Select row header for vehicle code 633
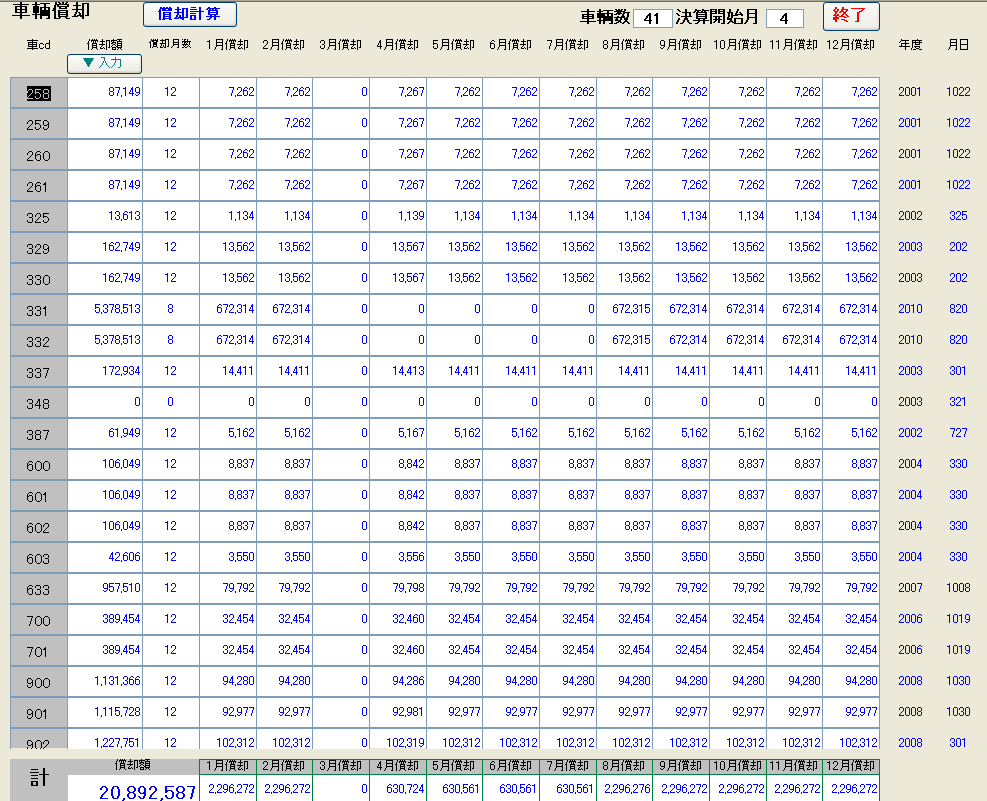The height and width of the screenshot is (801, 987). [38, 589]
